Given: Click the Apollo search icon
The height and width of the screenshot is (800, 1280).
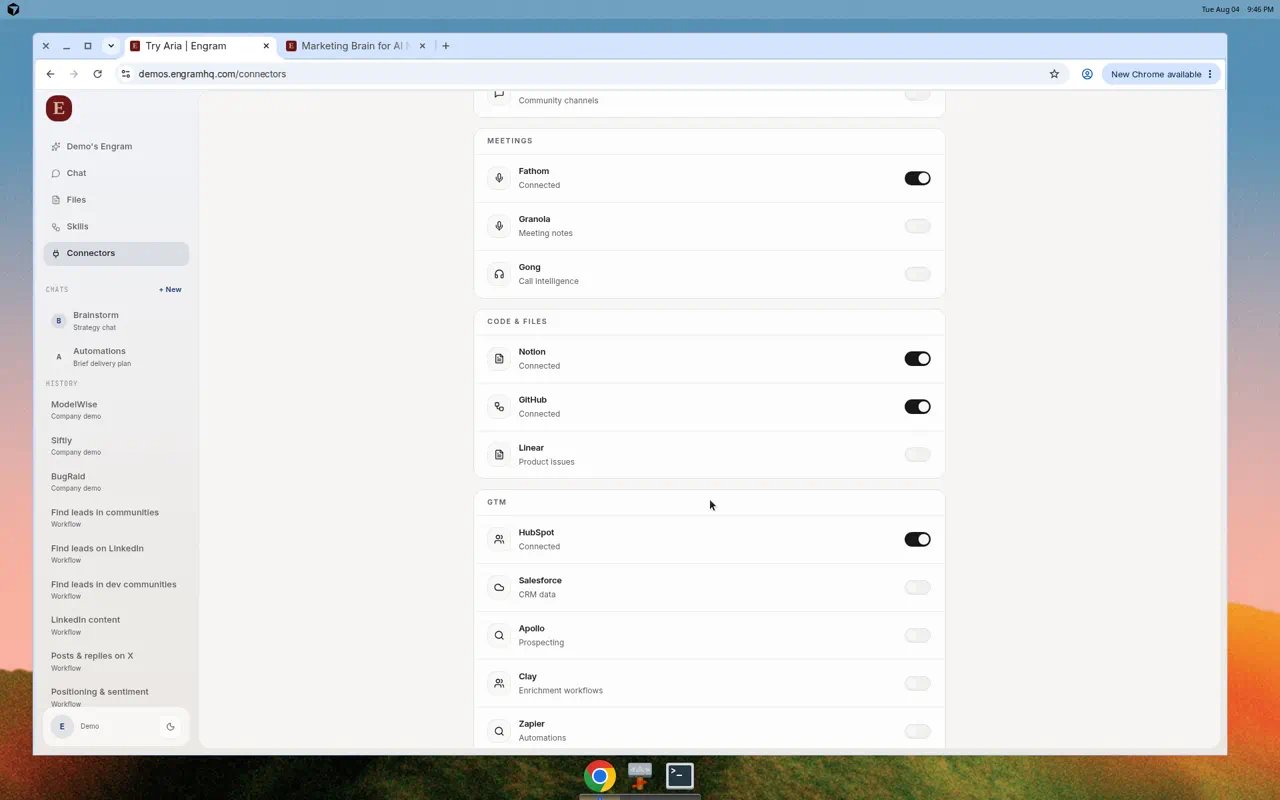Looking at the screenshot, I should point(499,635).
